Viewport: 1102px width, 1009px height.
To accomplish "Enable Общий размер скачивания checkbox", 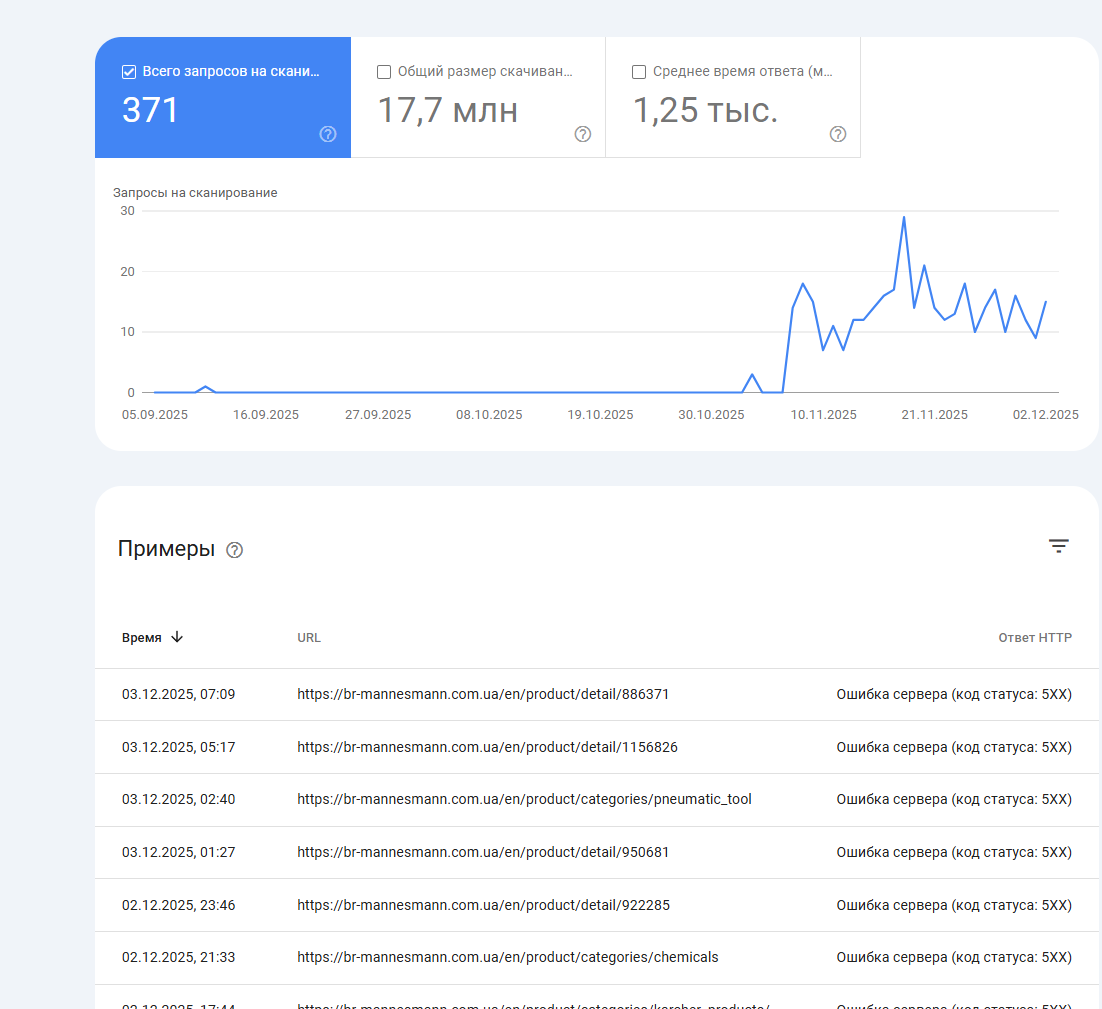I will [384, 72].
